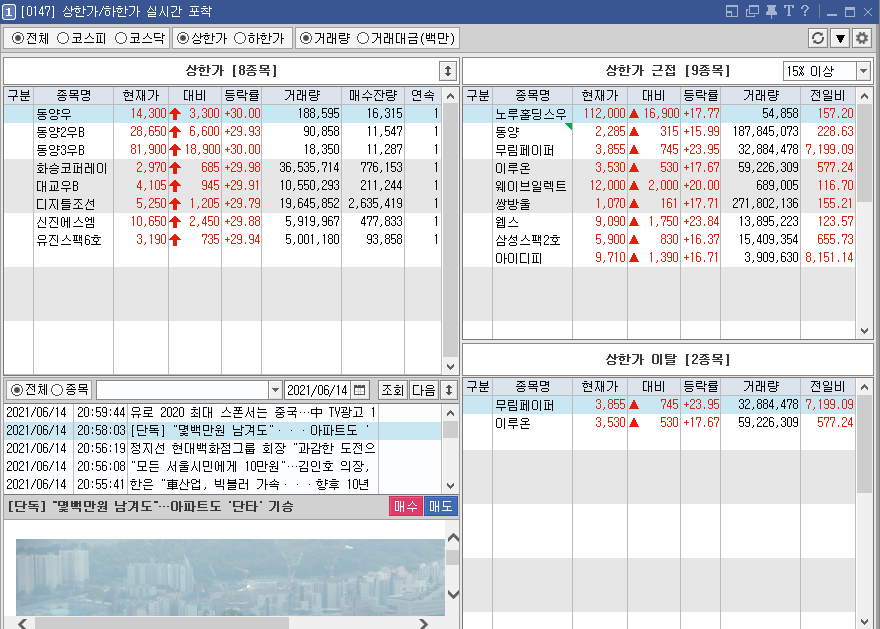
Task: Open the 20:59:44 유로 2020 news headline
Action: (x=223, y=412)
